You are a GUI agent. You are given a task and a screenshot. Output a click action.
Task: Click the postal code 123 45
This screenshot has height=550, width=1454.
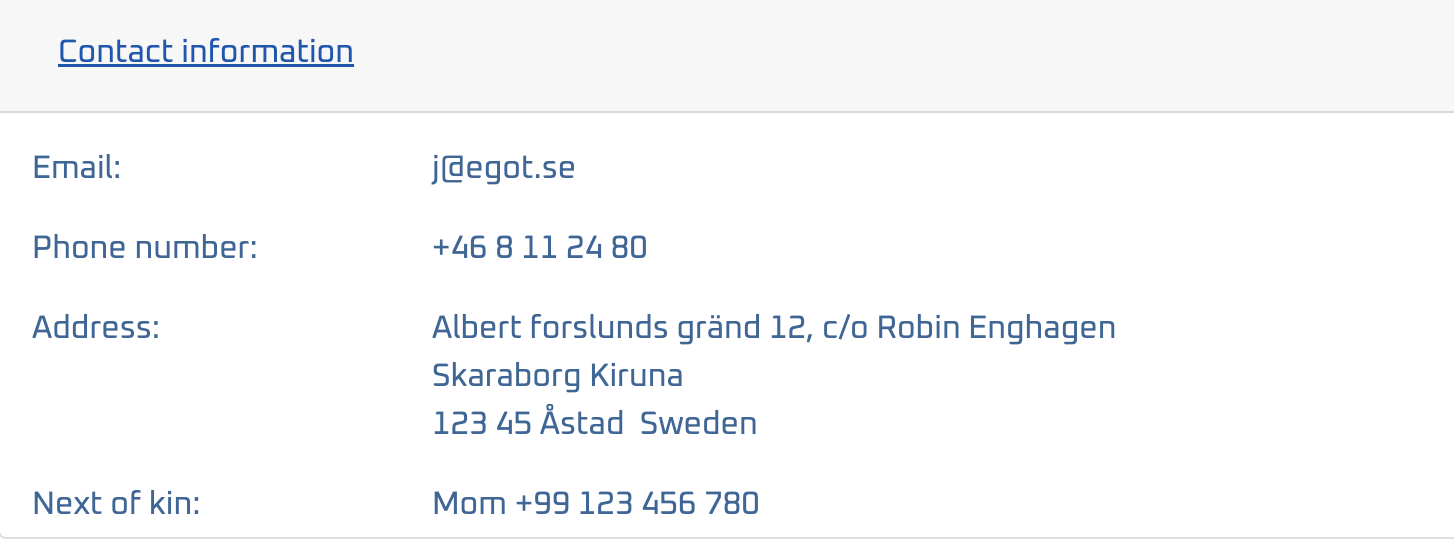[x=481, y=423]
